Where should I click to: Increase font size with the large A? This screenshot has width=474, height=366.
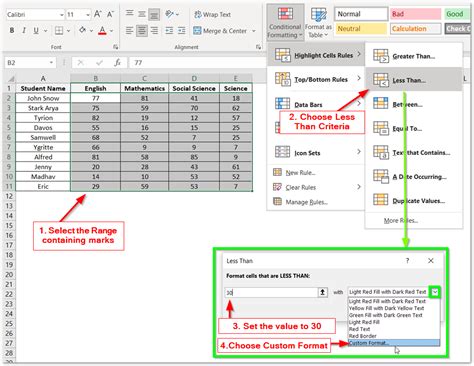[x=98, y=14]
